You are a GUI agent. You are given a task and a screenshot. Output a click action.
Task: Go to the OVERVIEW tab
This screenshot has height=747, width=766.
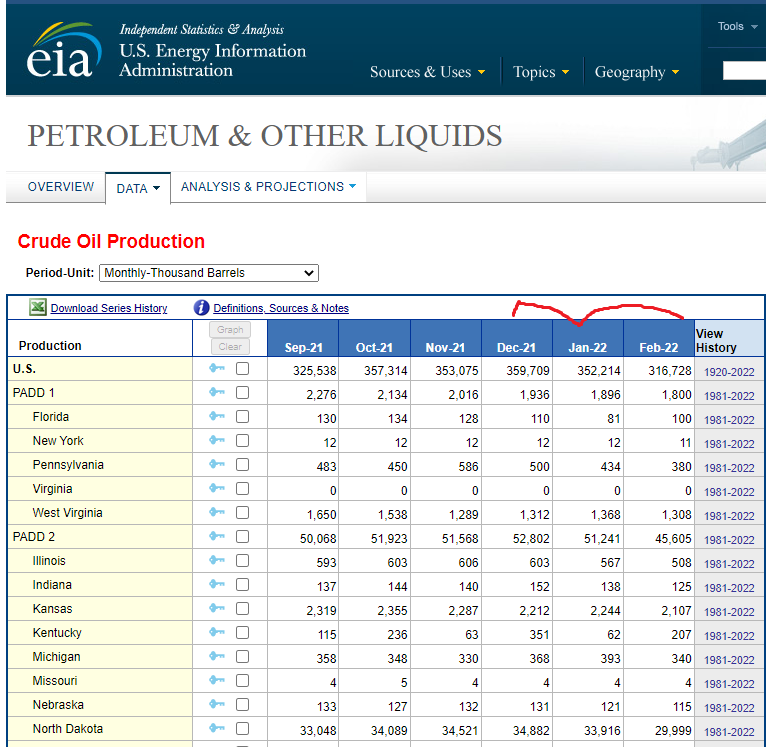pyautogui.click(x=61, y=187)
